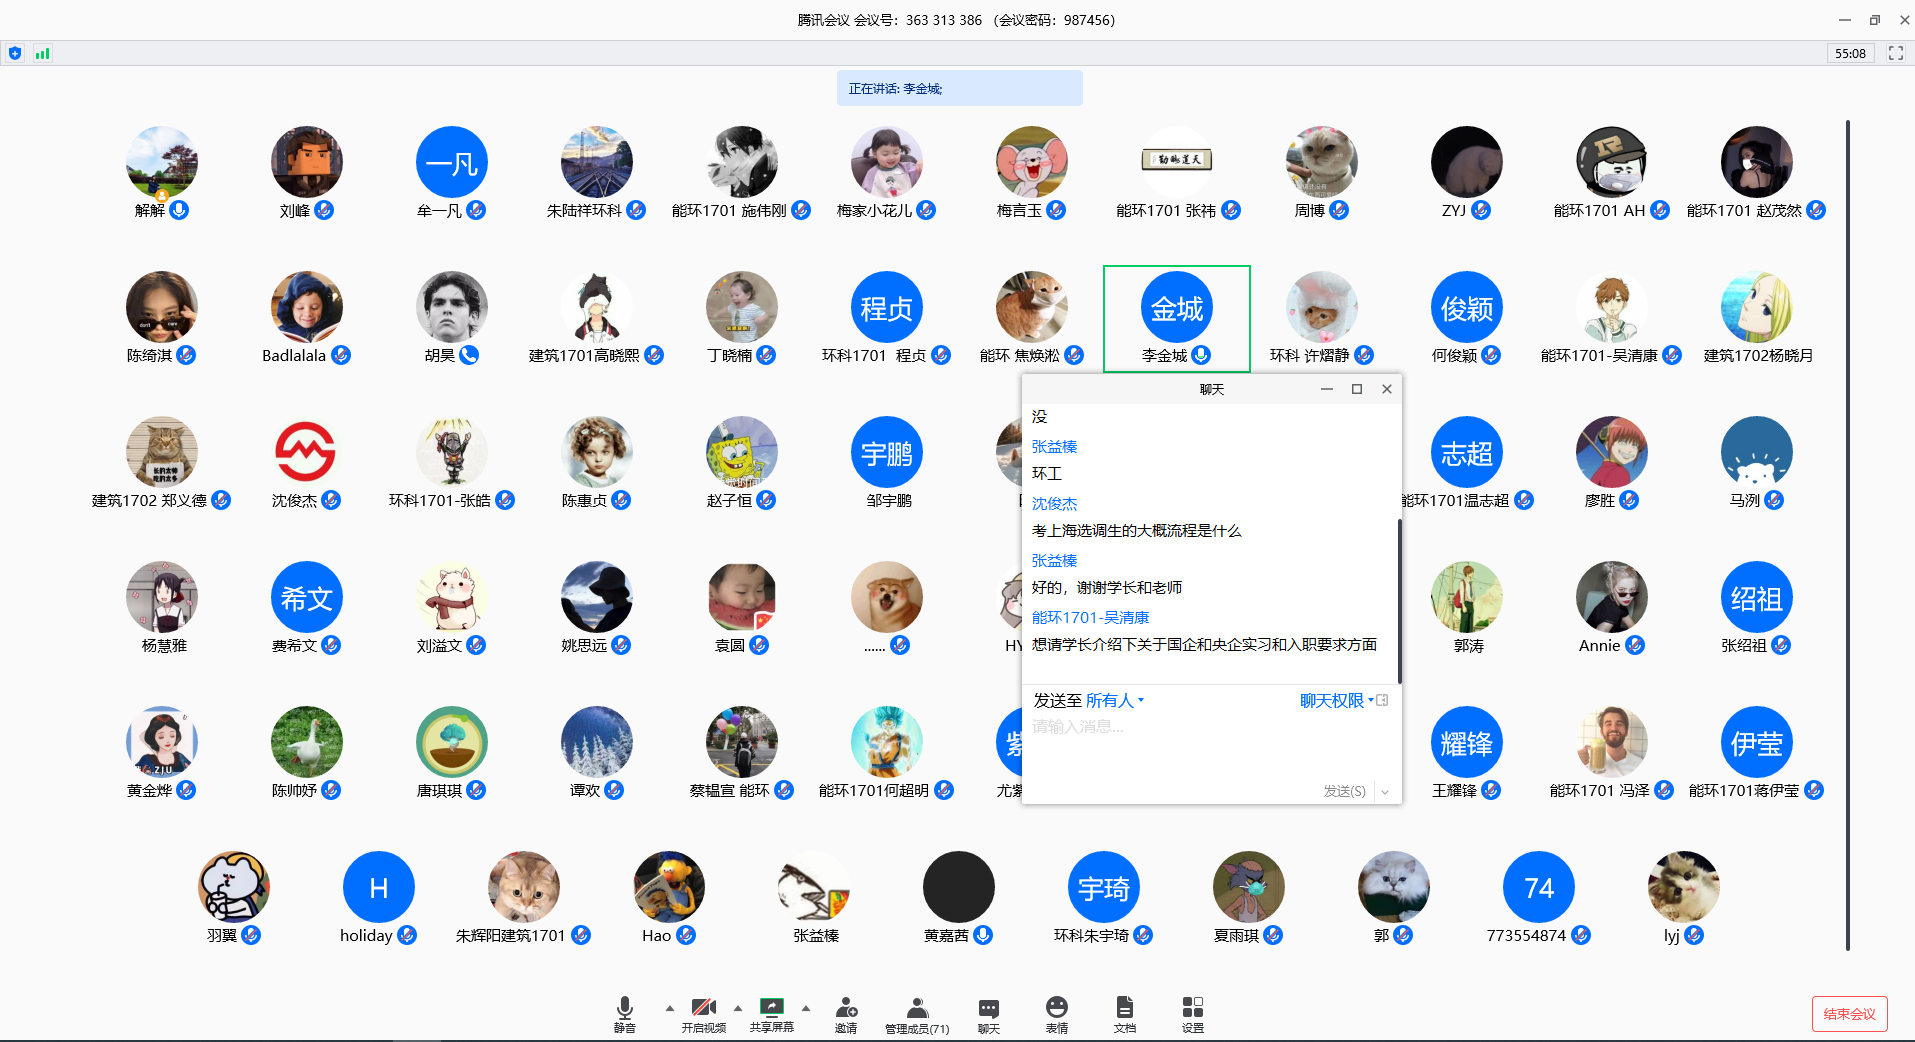The image size is (1915, 1042).
Task: Open the send options arrow beside 发送(S)
Action: pyautogui.click(x=1385, y=791)
